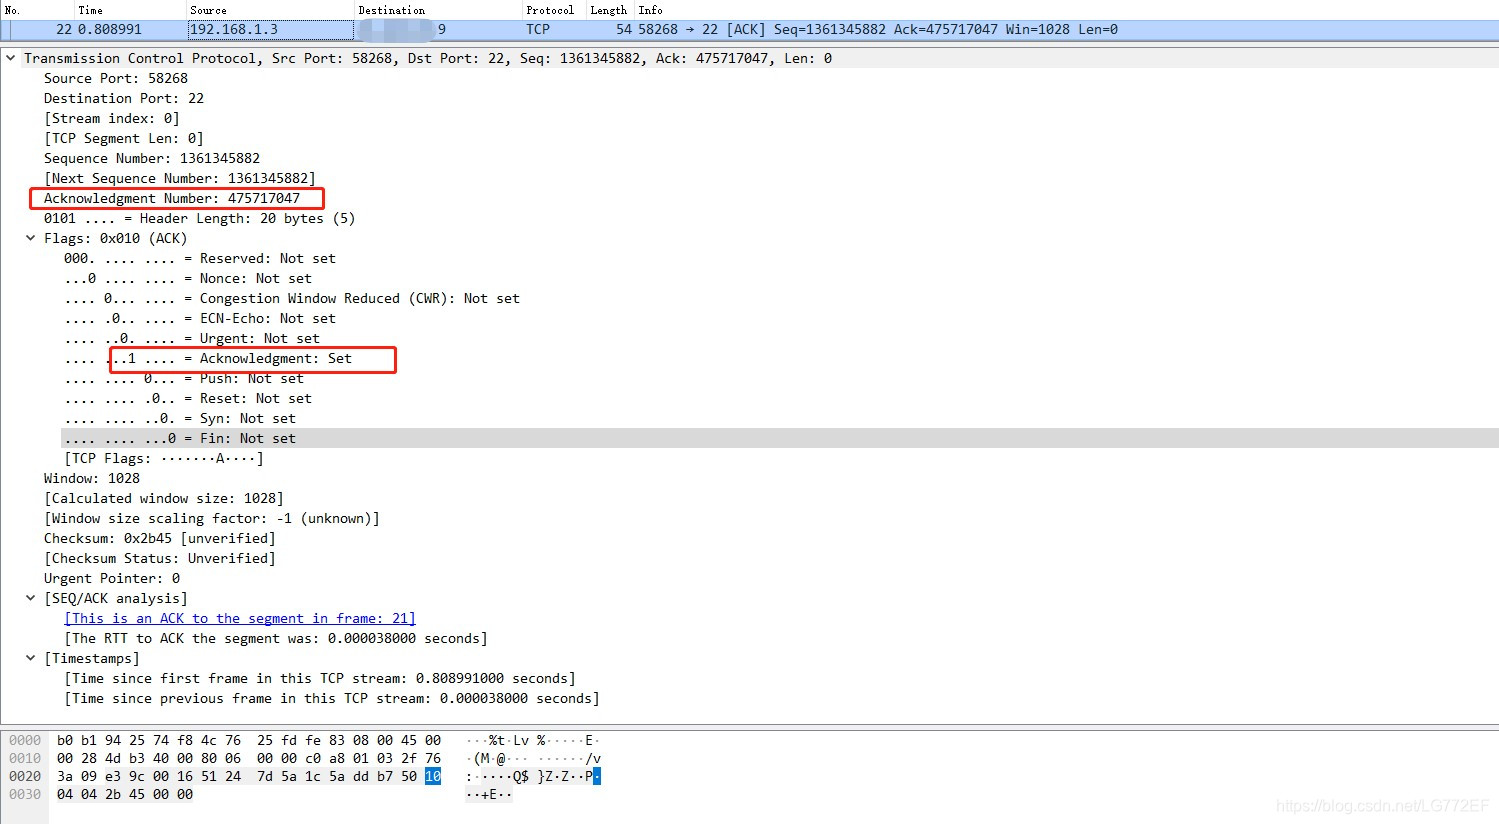Select [Checksum Status: Unverified] row
This screenshot has height=824, width=1499.
coord(160,558)
